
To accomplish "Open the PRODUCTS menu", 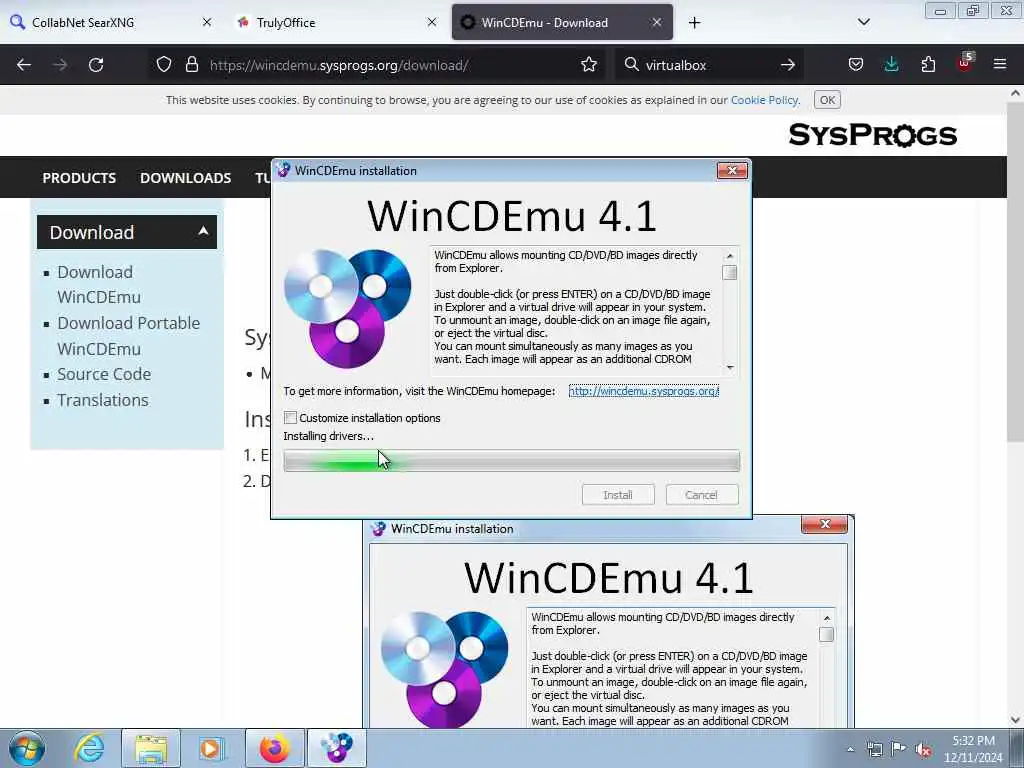I will tap(79, 178).
